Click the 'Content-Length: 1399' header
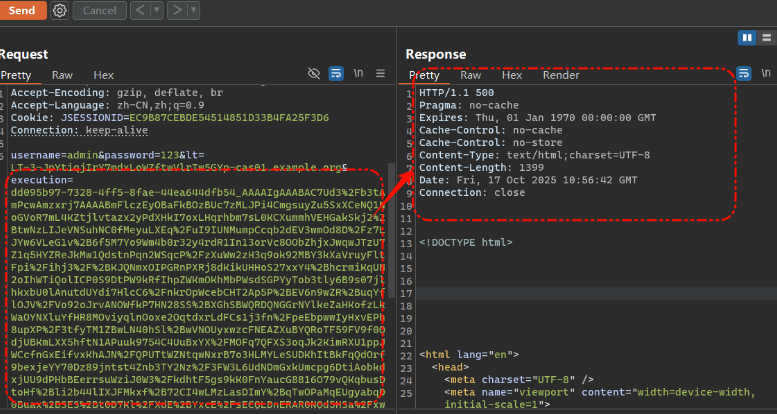The image size is (777, 414). click(481, 168)
